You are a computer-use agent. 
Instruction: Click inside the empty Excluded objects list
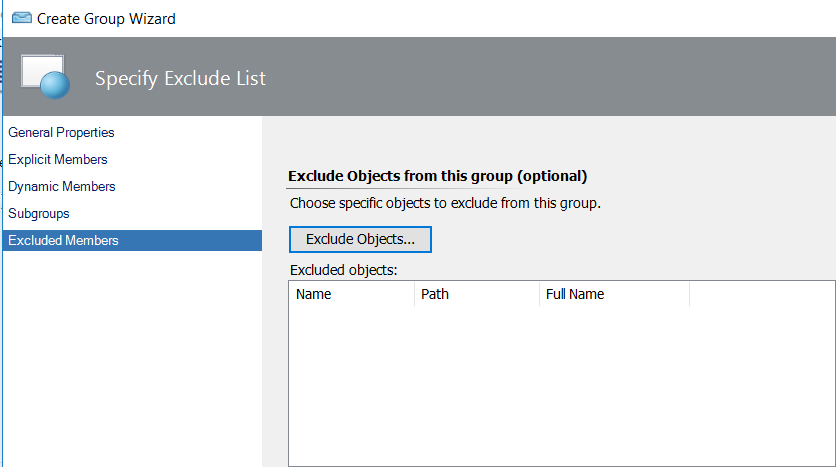562,386
